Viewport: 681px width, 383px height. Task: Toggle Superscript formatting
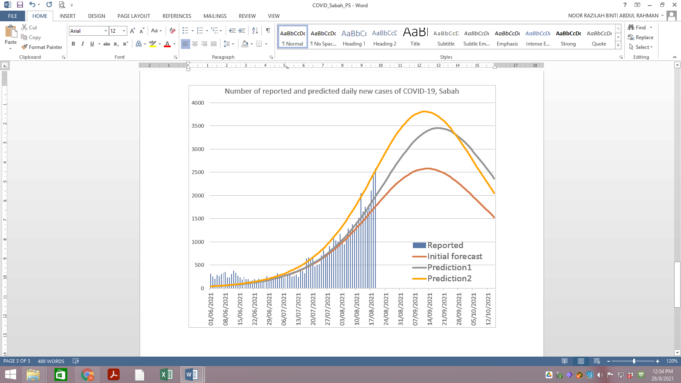coord(125,44)
